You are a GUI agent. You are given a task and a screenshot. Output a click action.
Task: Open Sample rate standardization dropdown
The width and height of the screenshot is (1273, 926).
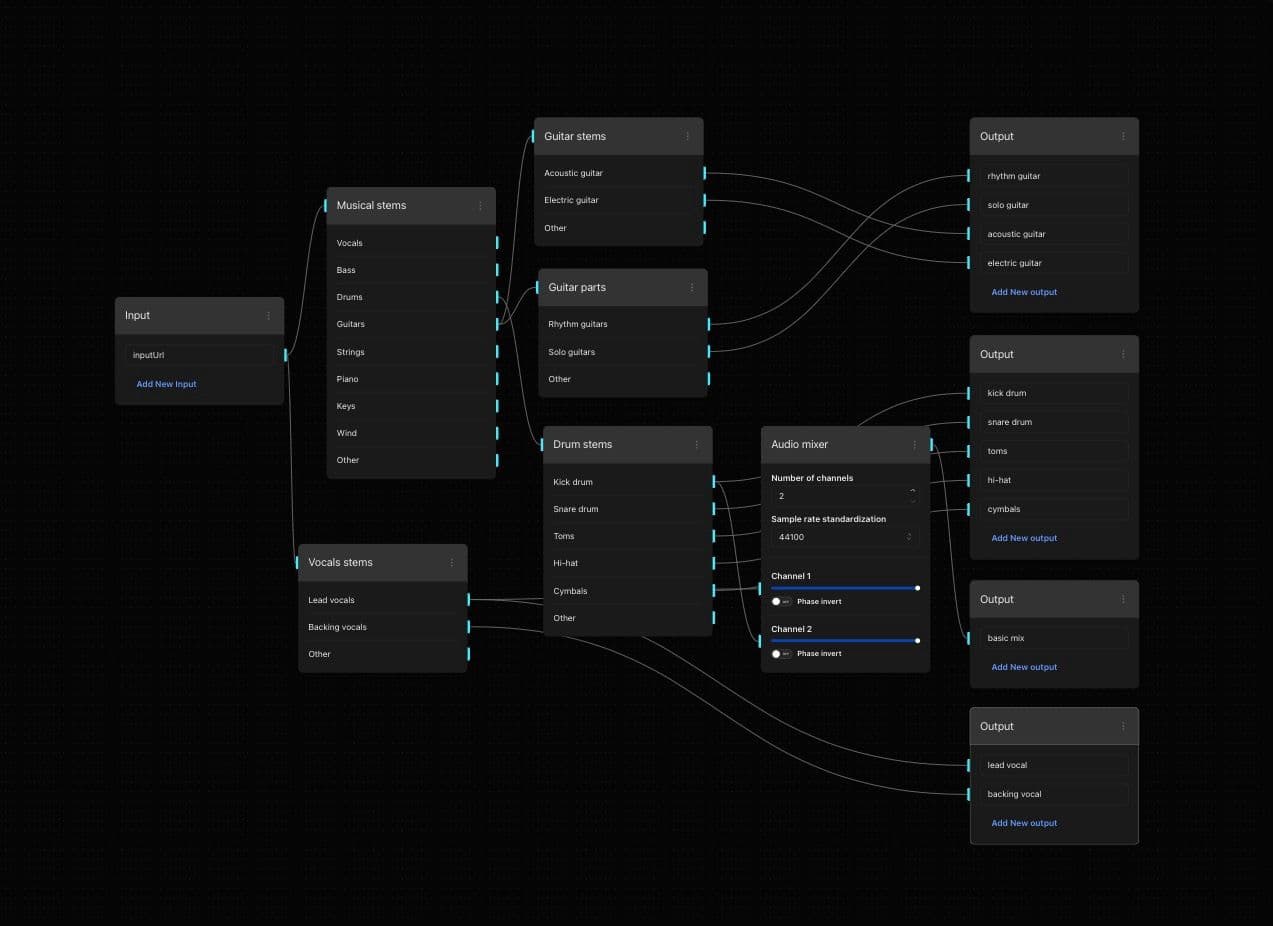[845, 537]
